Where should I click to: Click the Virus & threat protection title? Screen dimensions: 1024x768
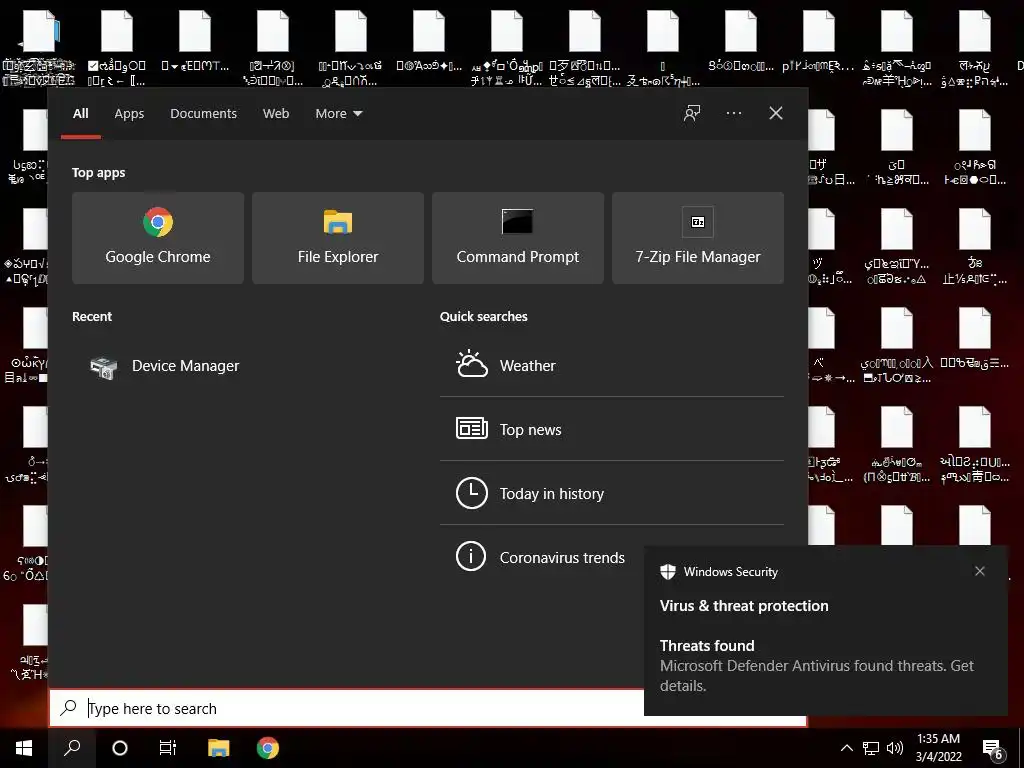pyautogui.click(x=744, y=606)
